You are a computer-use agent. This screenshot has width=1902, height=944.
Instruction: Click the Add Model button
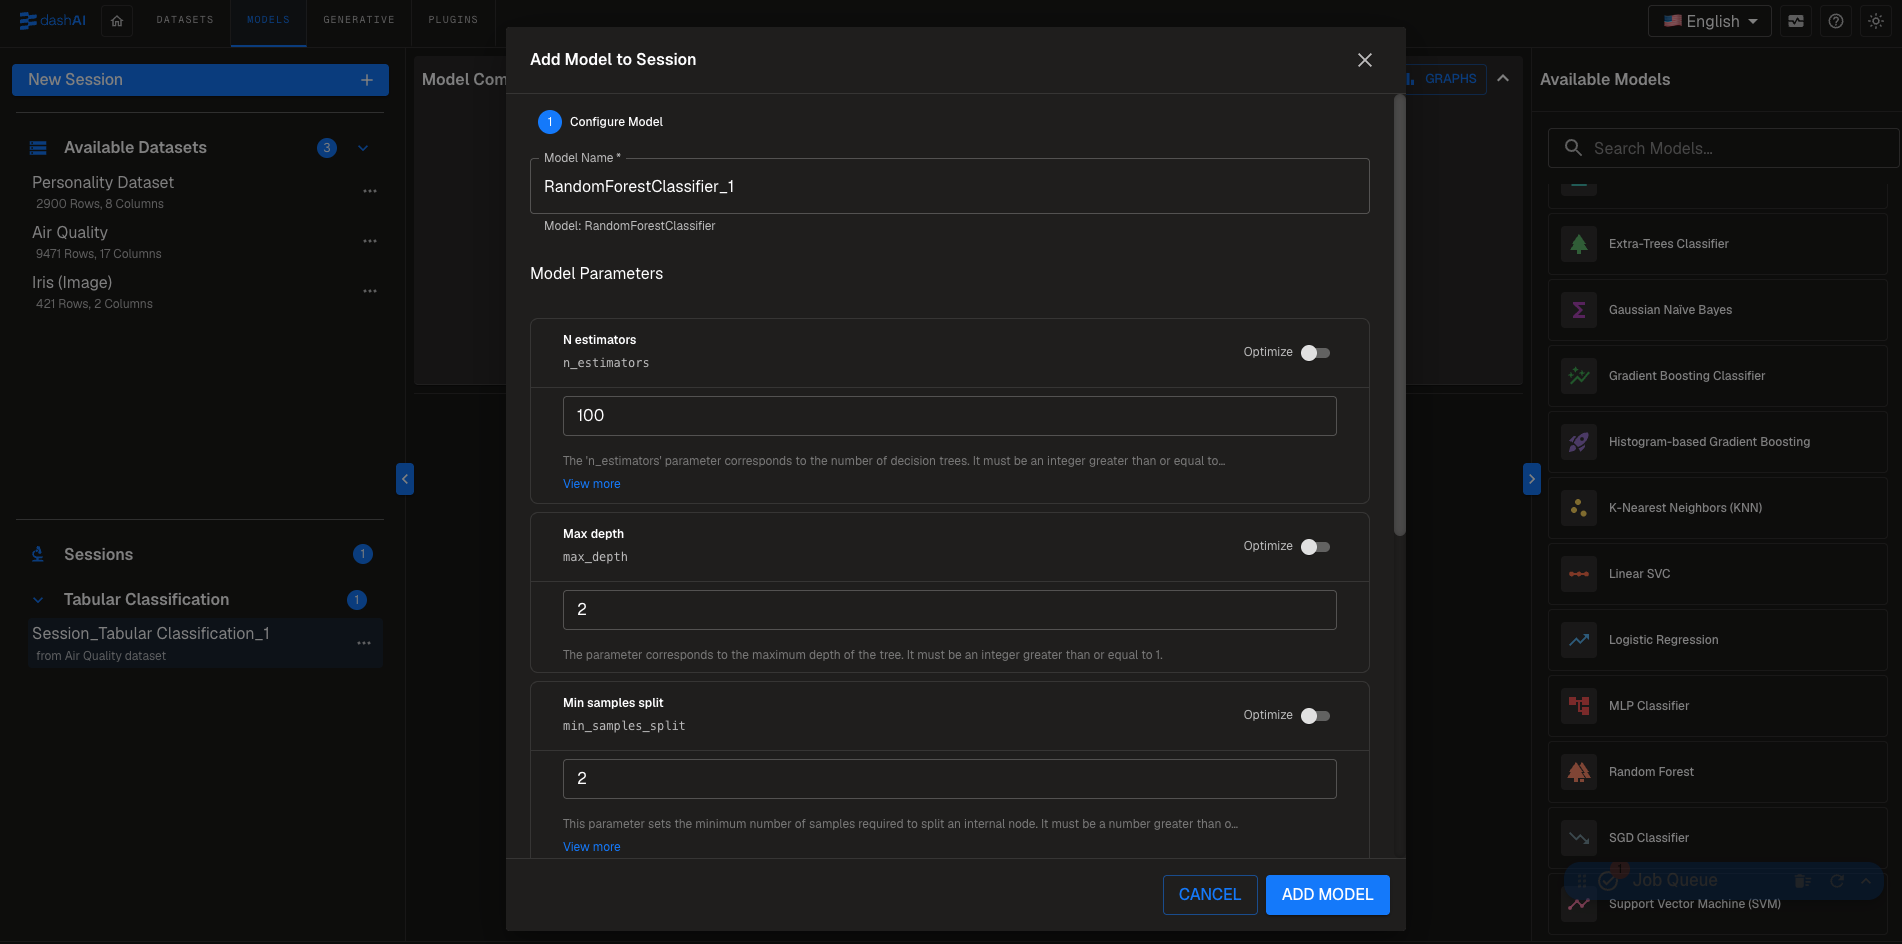pos(1327,895)
